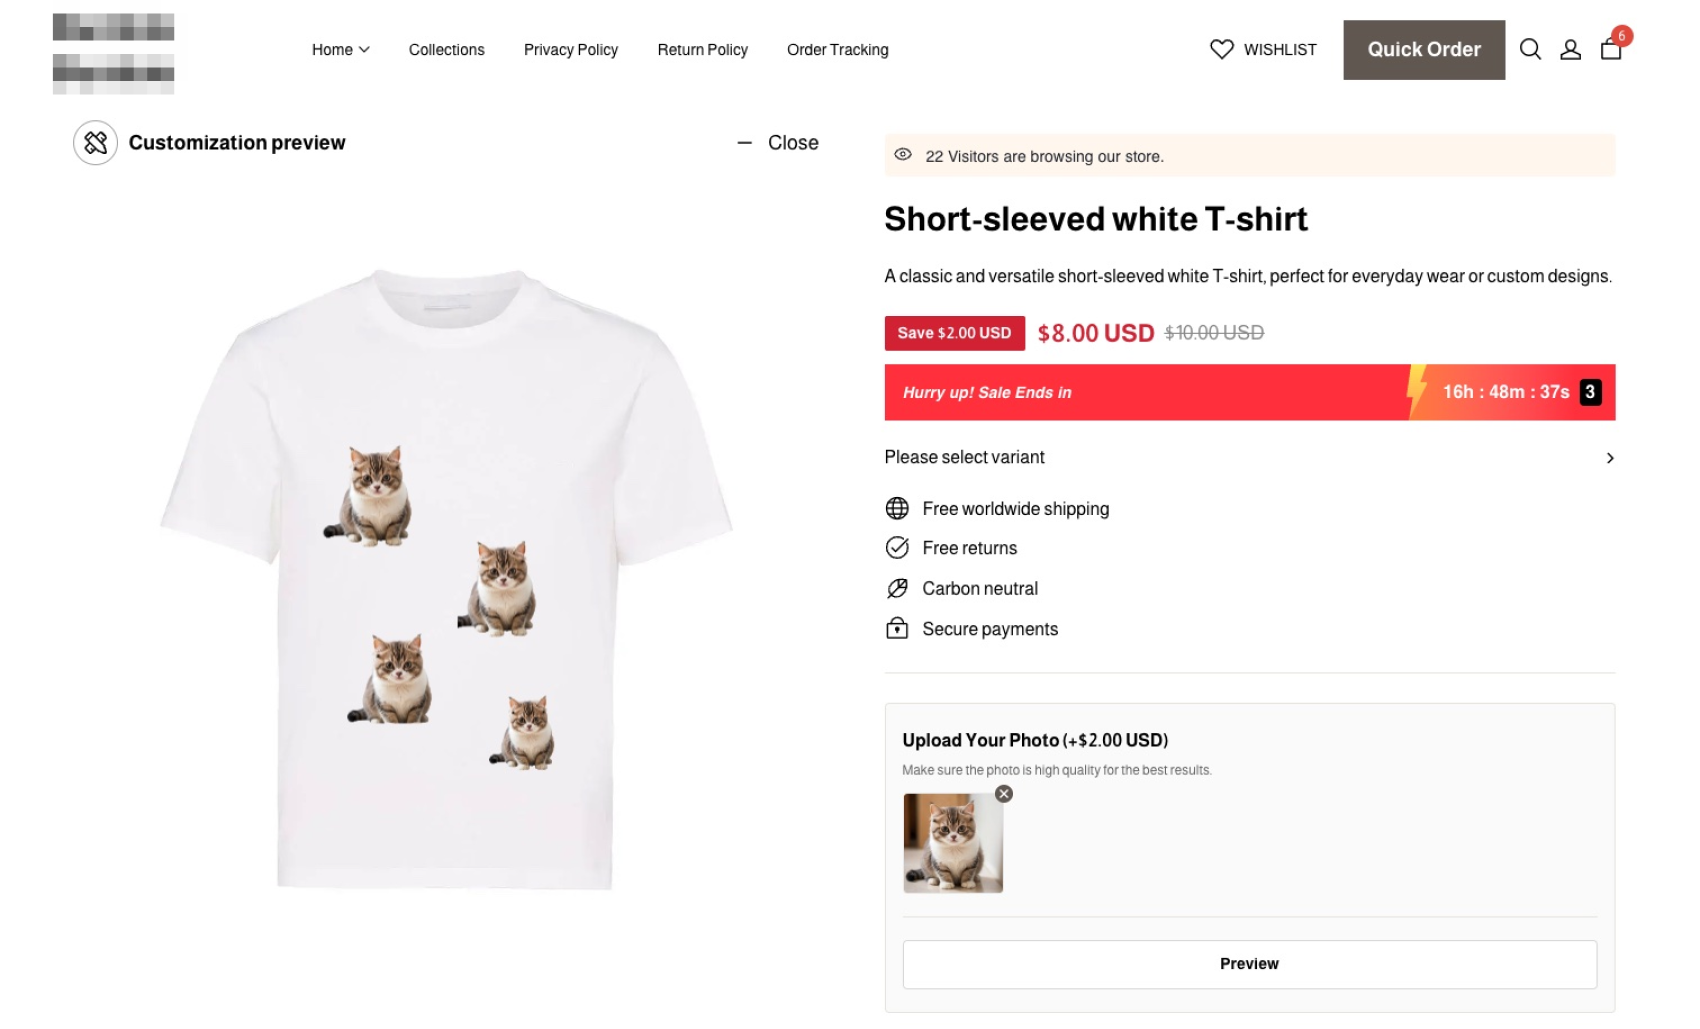
Task: Click the secure payments lock icon
Action: [x=897, y=628]
